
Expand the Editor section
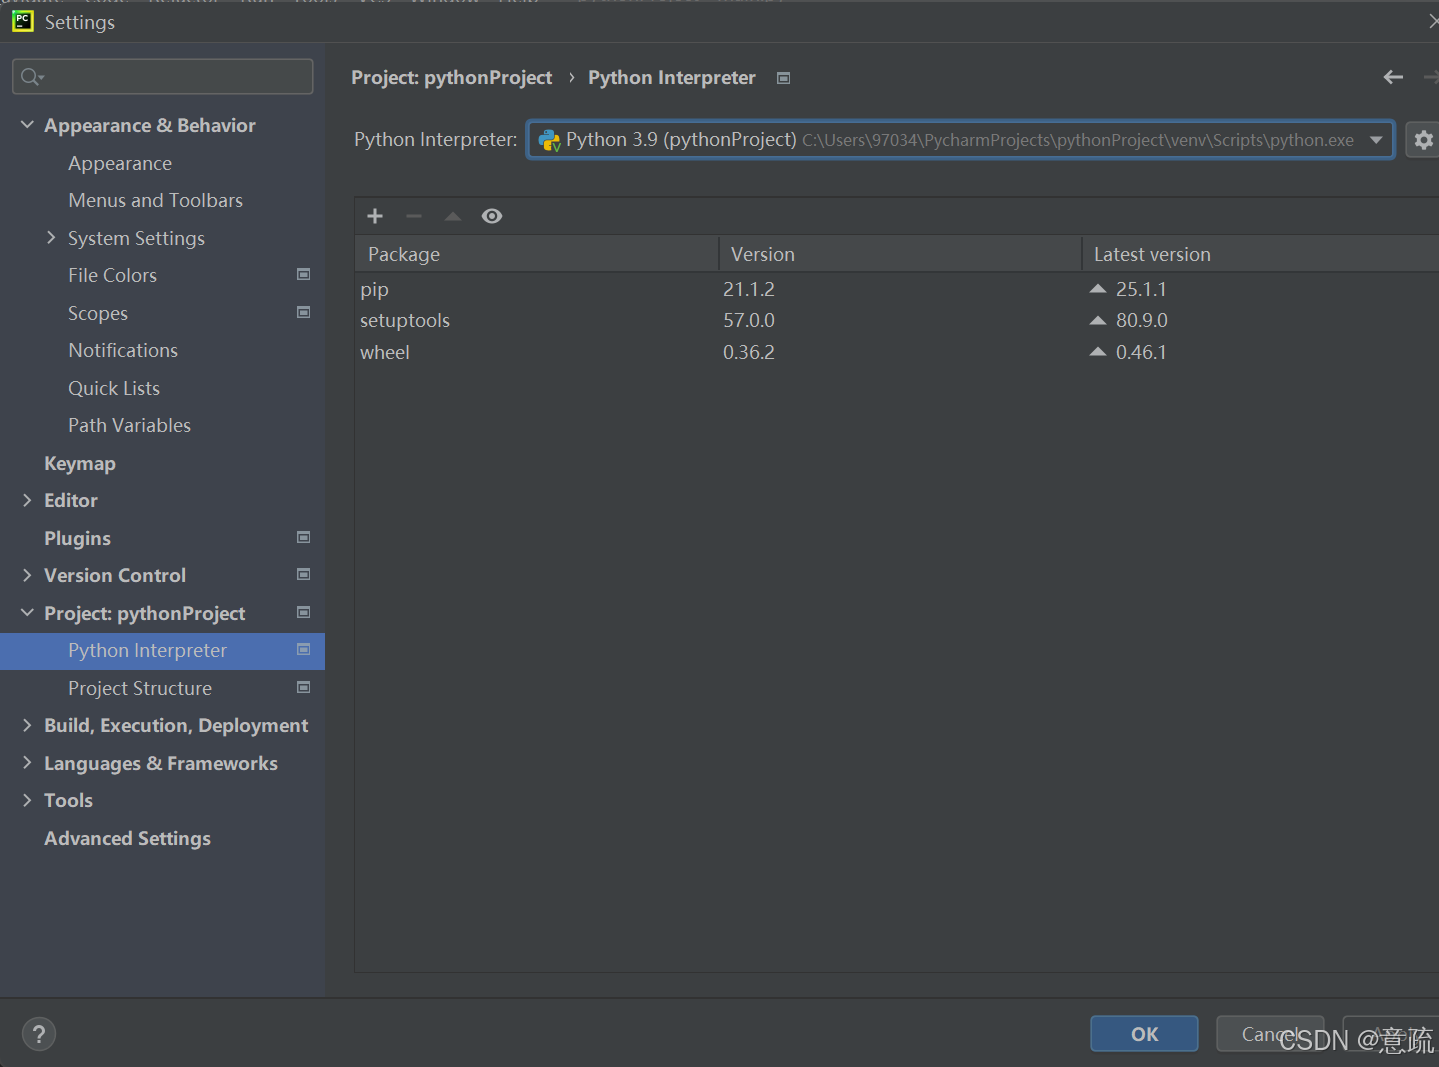pos(27,500)
